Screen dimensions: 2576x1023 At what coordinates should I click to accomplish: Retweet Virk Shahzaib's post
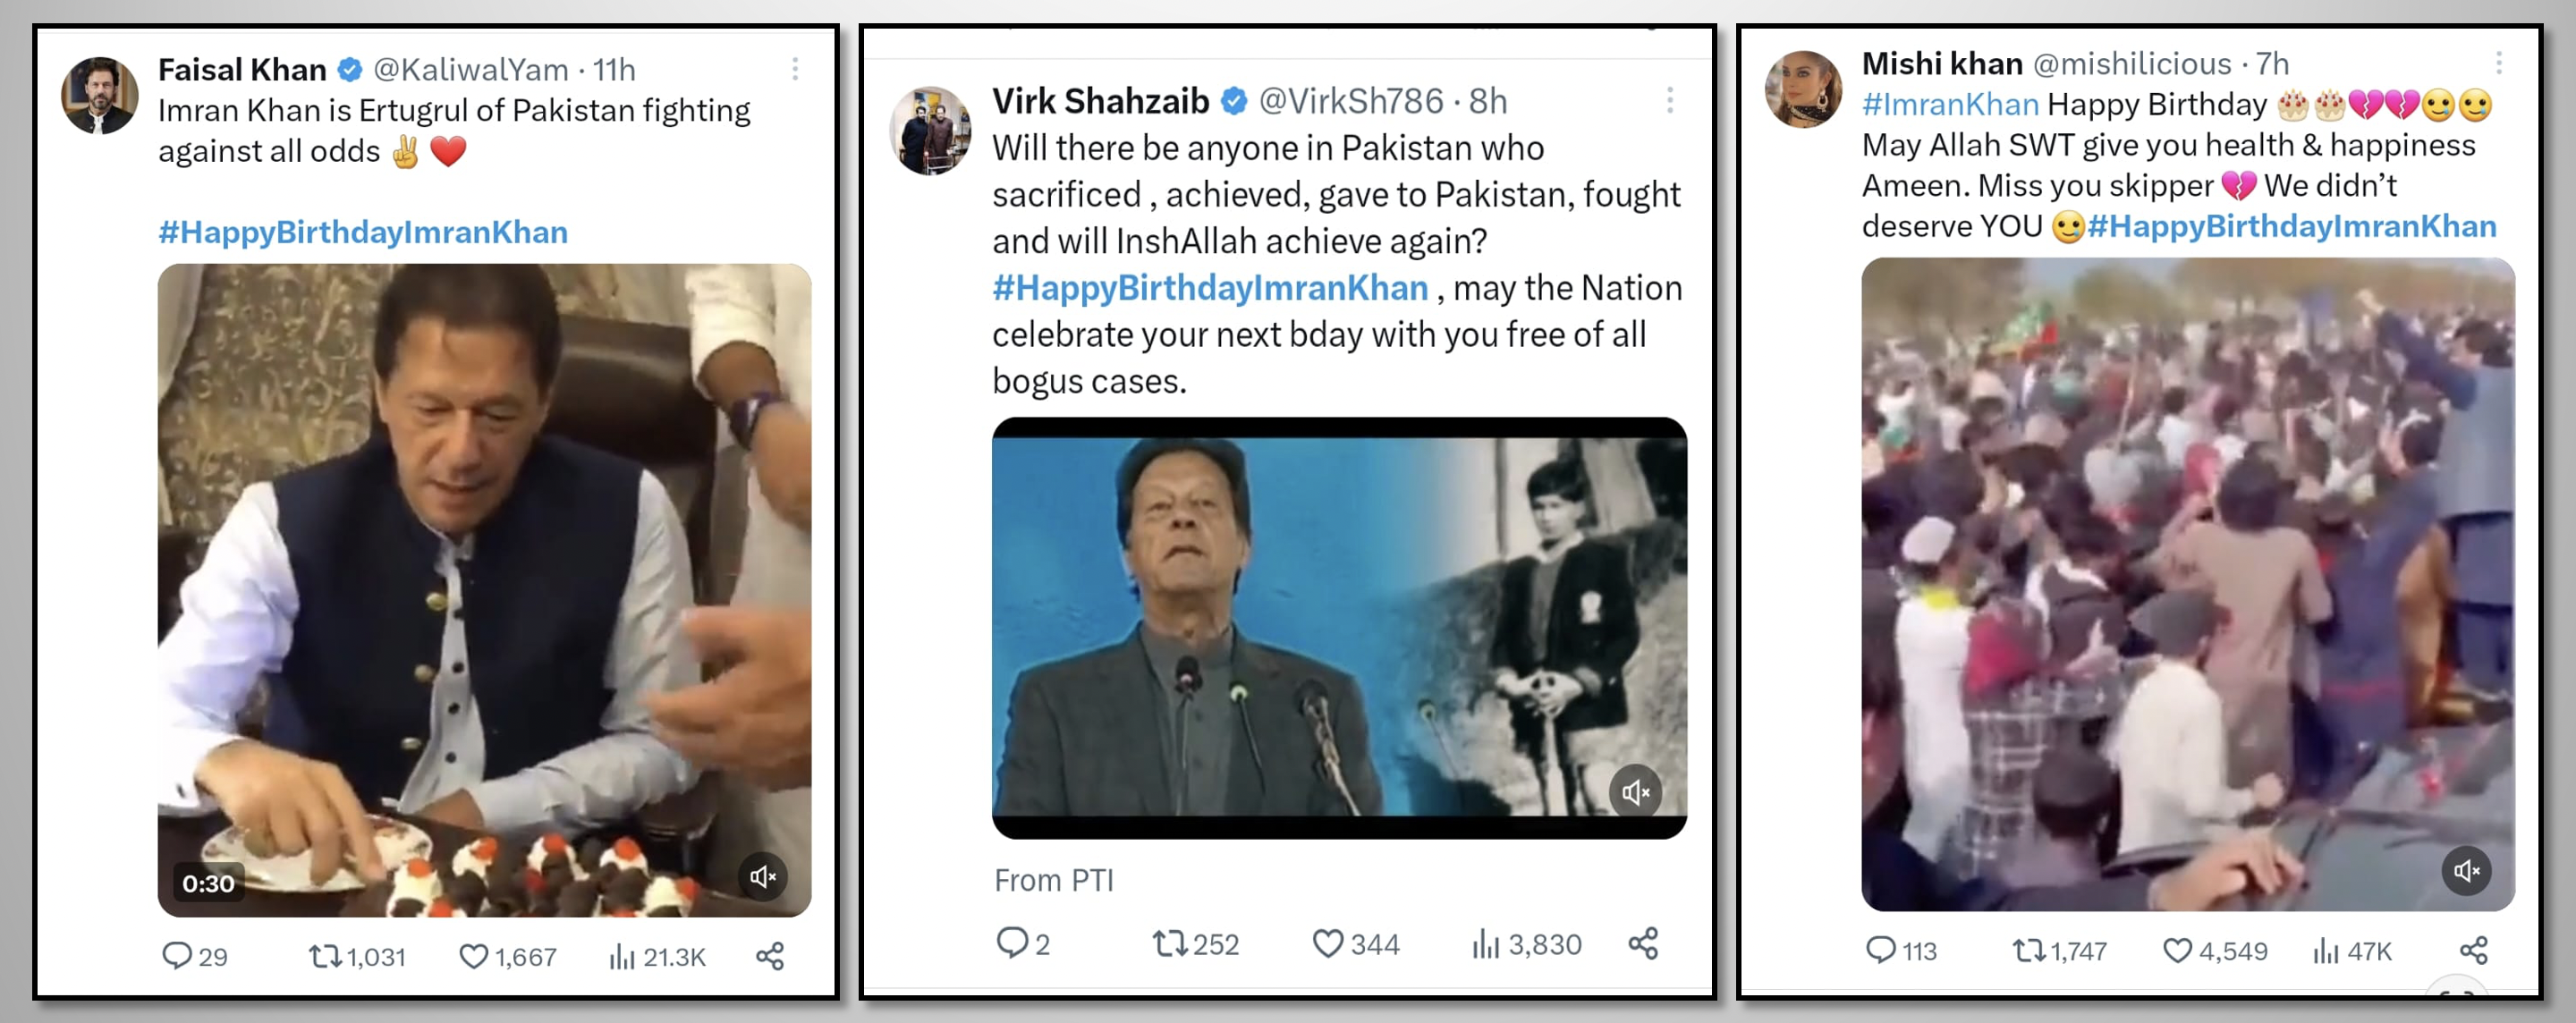[1168, 943]
